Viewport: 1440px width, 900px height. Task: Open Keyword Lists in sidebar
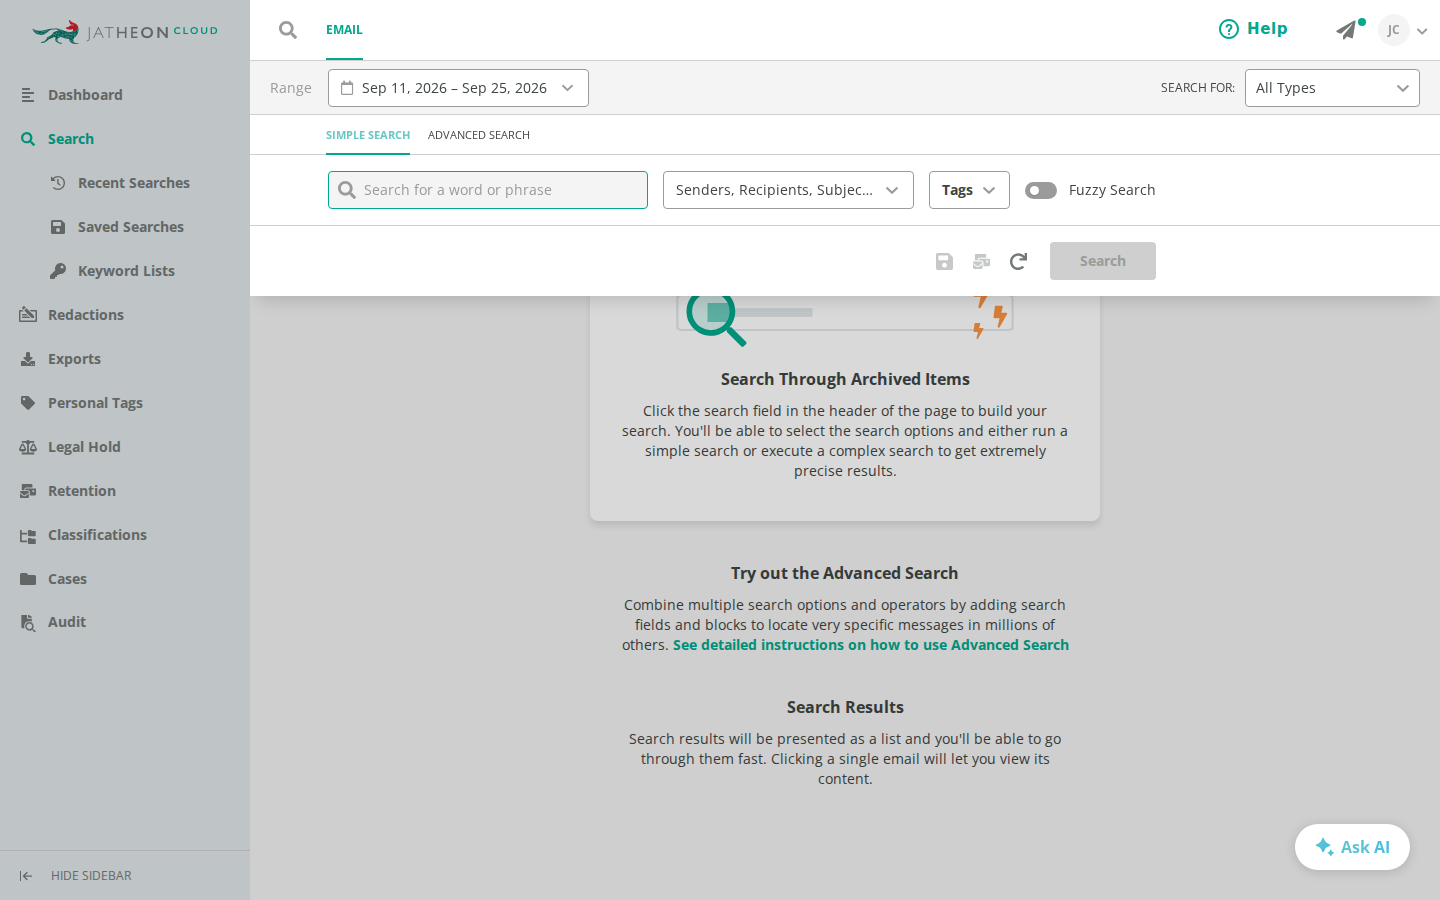126,271
